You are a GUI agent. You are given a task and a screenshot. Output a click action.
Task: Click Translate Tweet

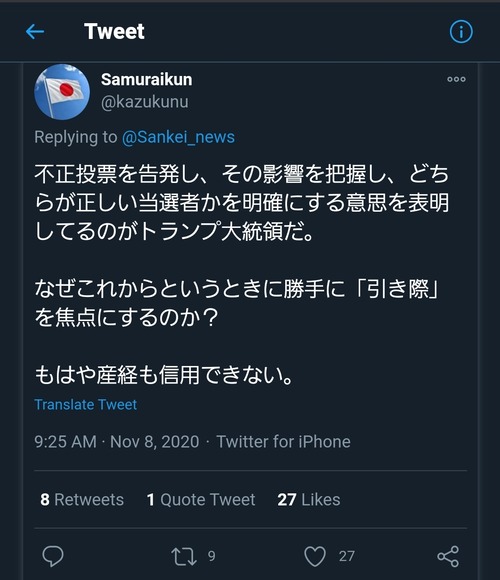pyautogui.click(x=85, y=405)
